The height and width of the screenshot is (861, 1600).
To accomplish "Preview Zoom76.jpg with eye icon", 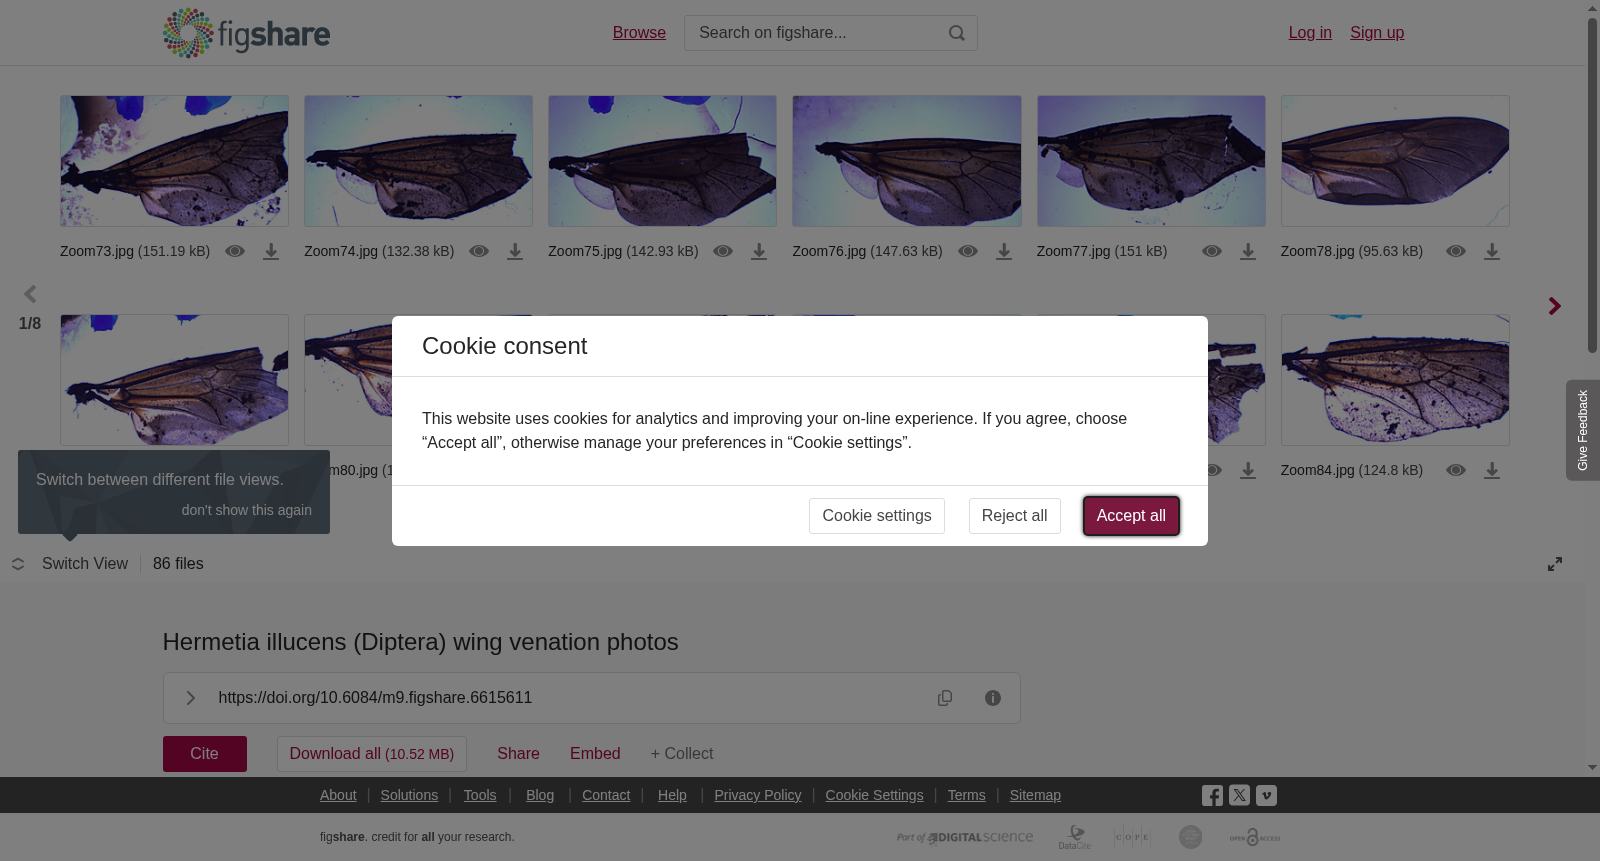I will point(968,251).
